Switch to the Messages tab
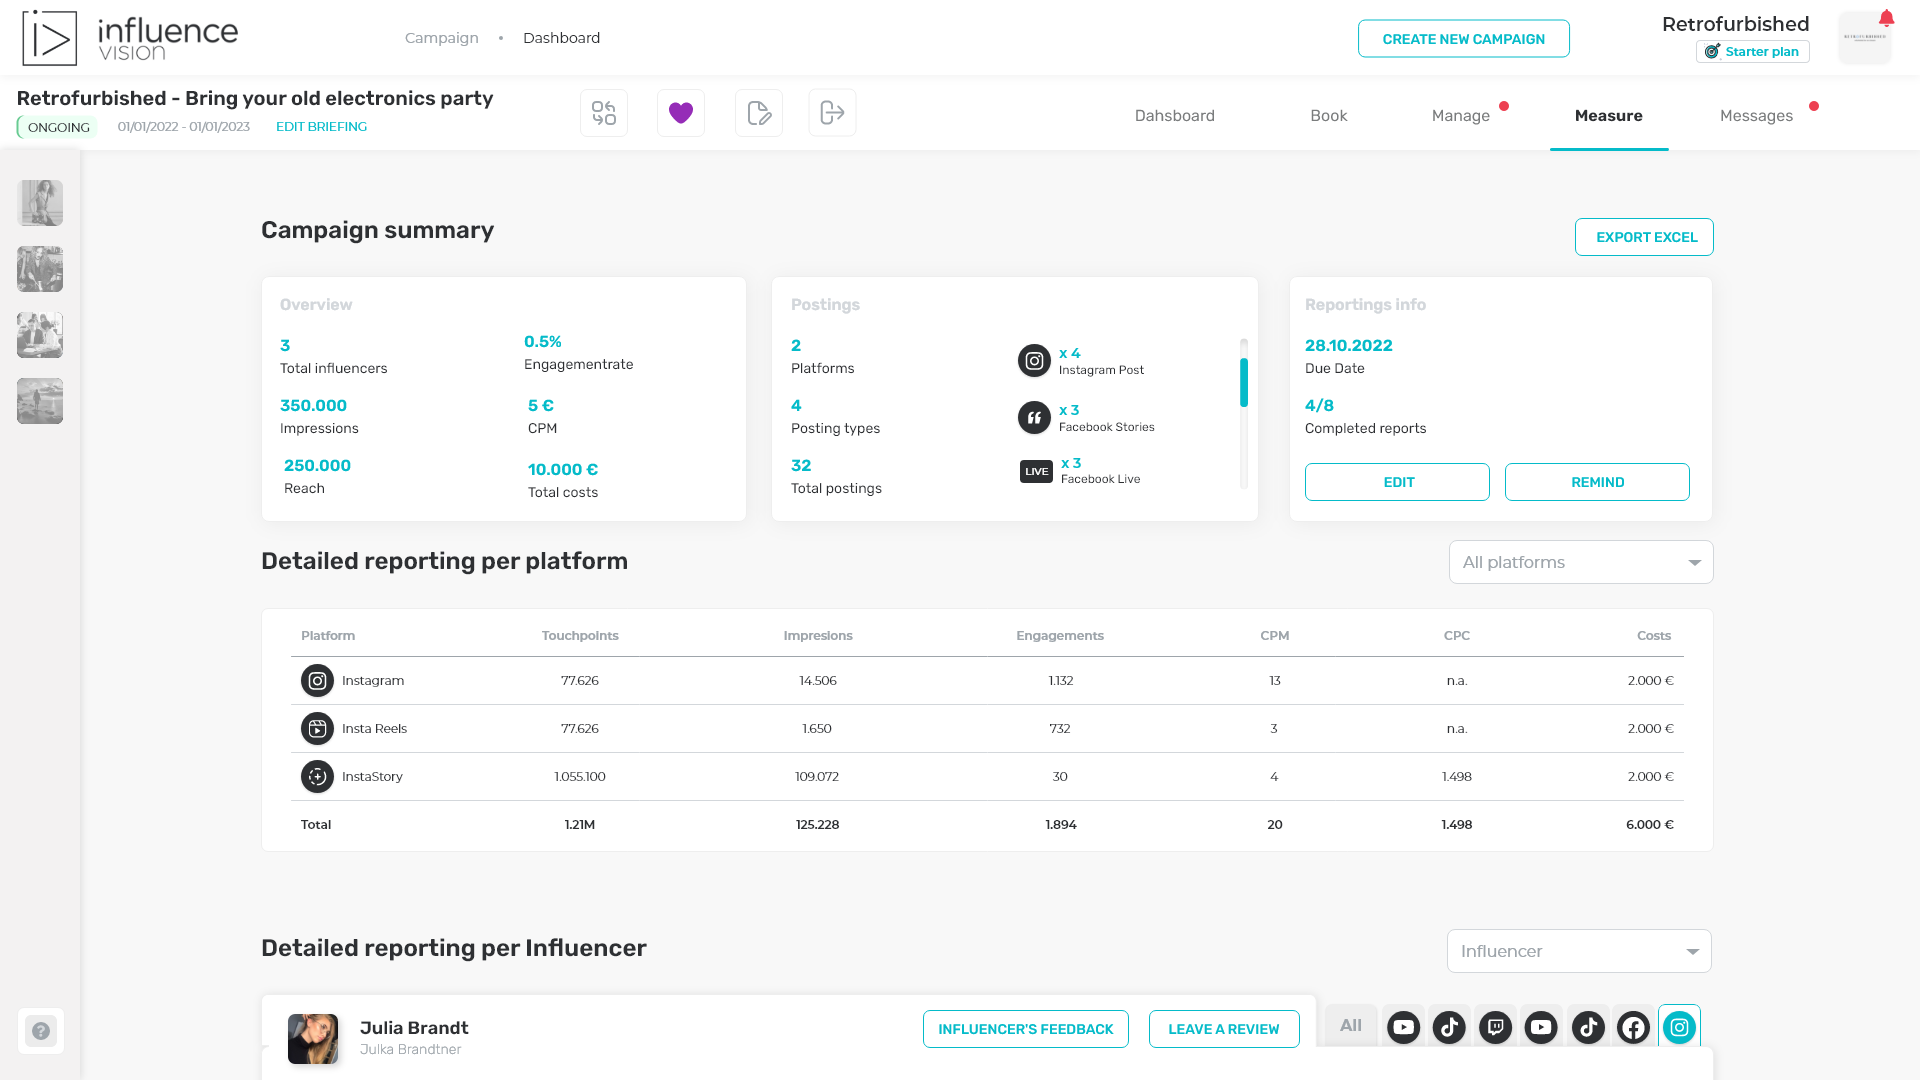Screen dimensions: 1920x1080 coord(1756,116)
